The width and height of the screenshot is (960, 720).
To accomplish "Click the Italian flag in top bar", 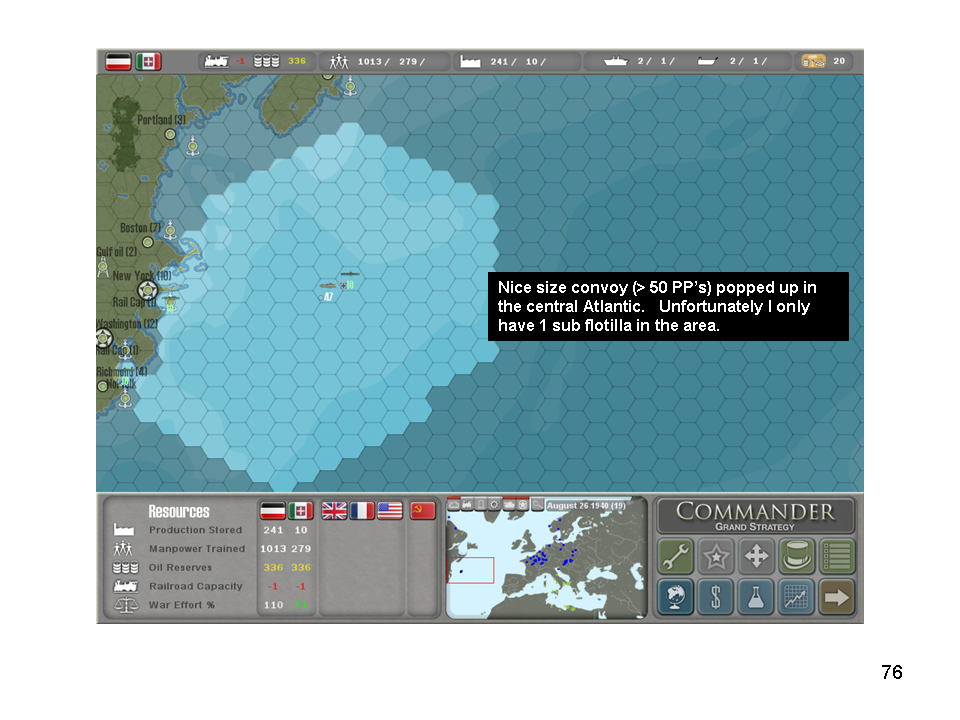I will [149, 61].
